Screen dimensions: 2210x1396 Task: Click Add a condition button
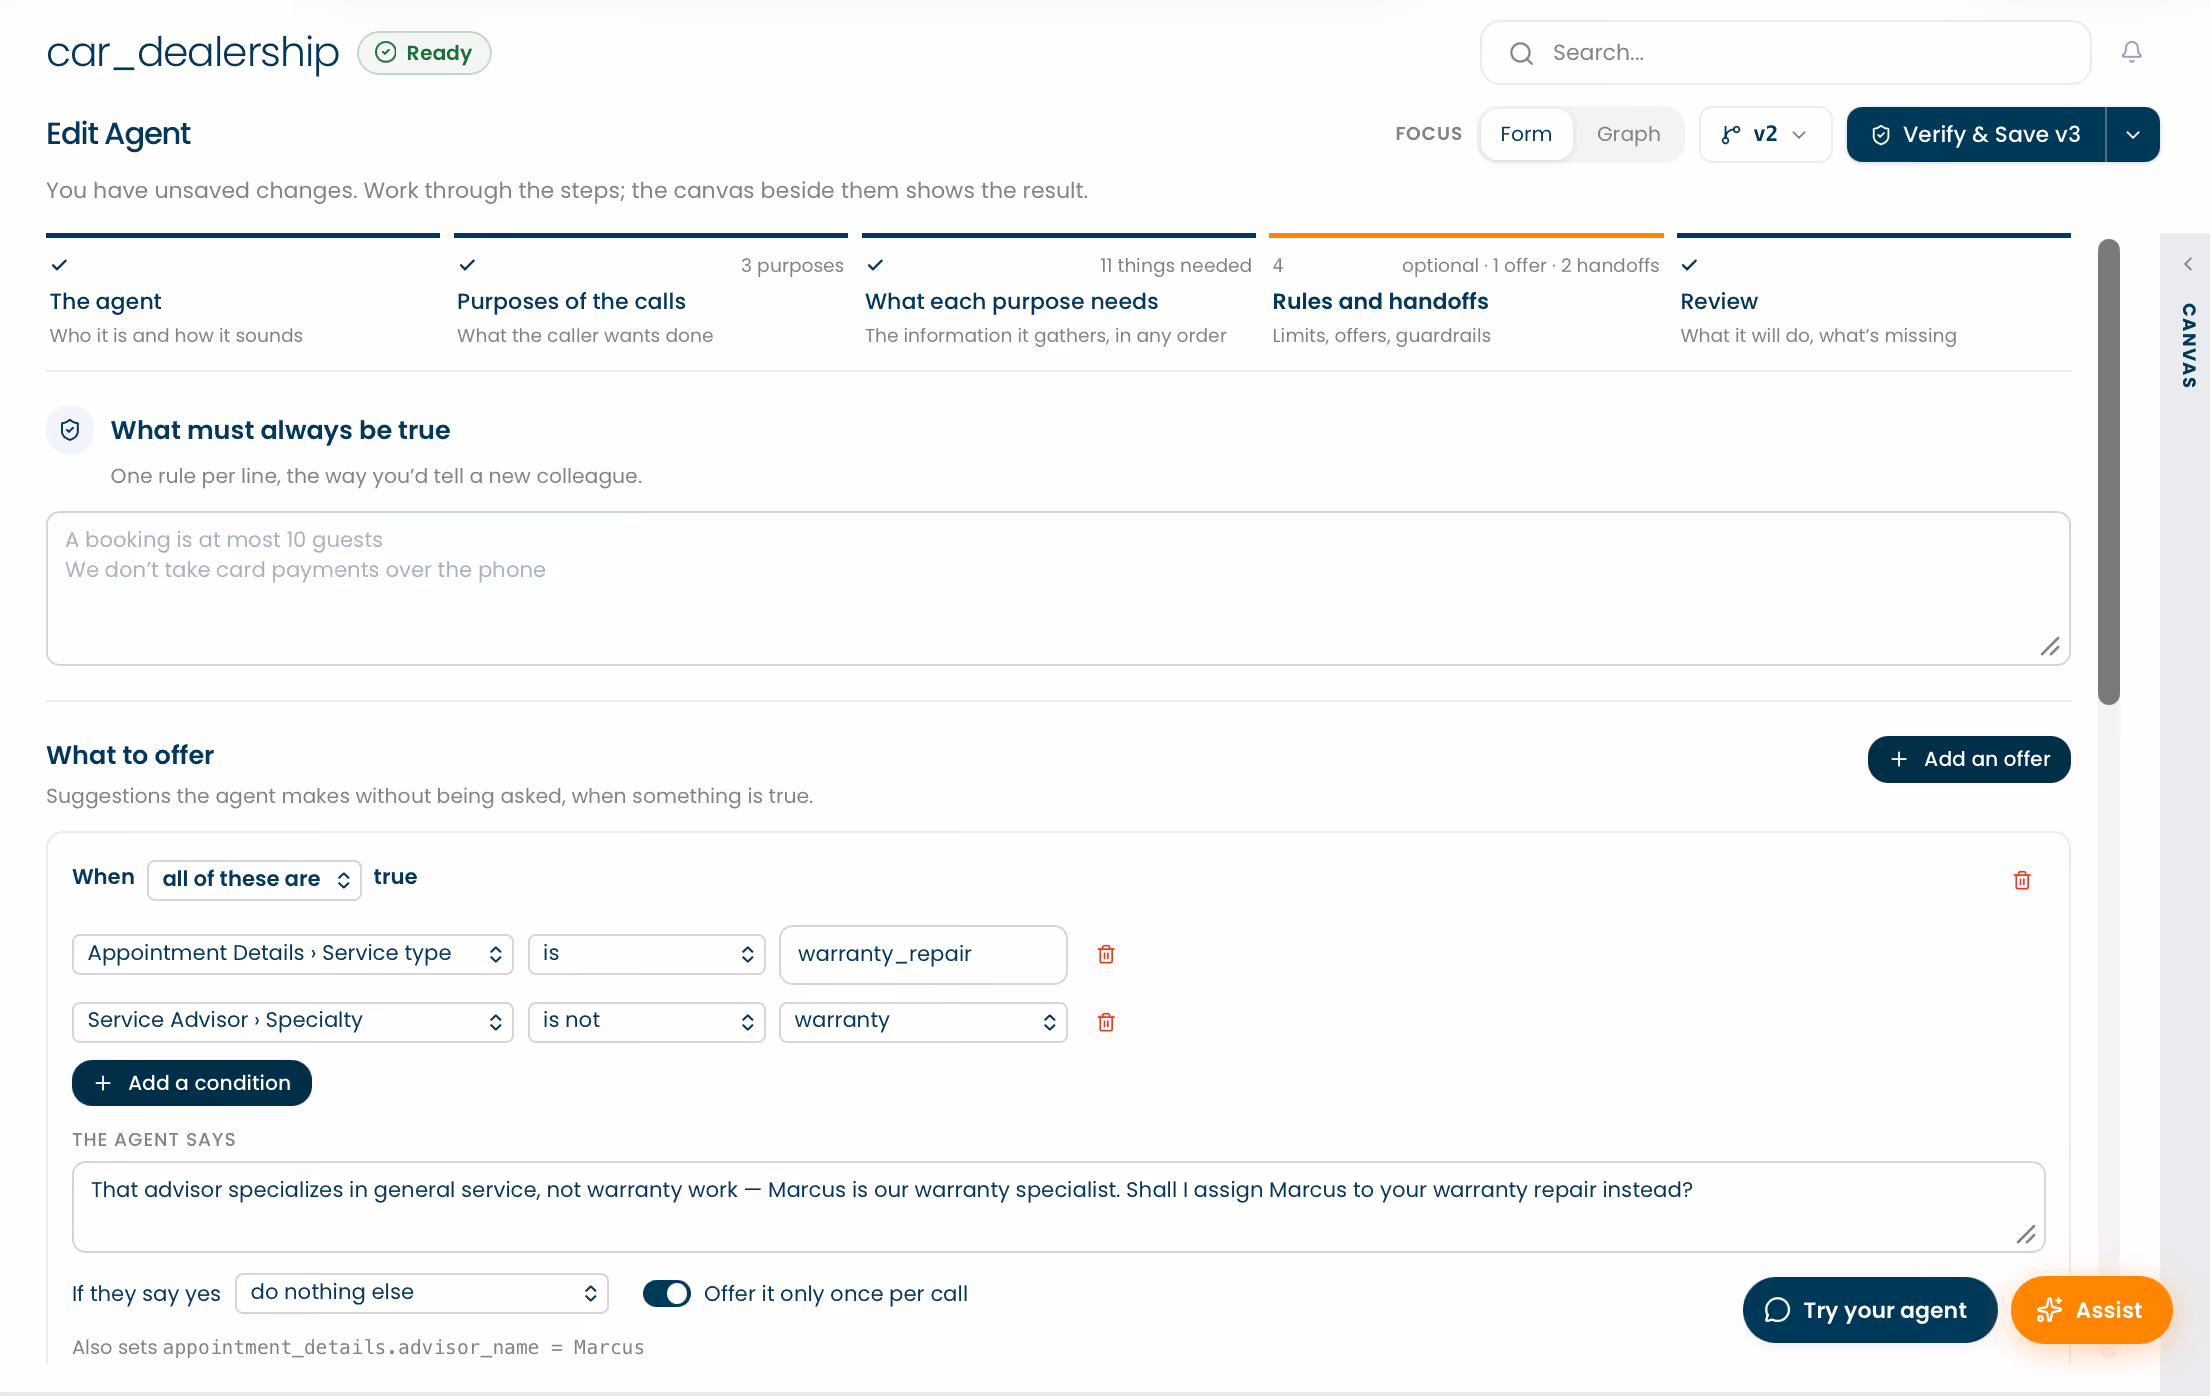192,1083
